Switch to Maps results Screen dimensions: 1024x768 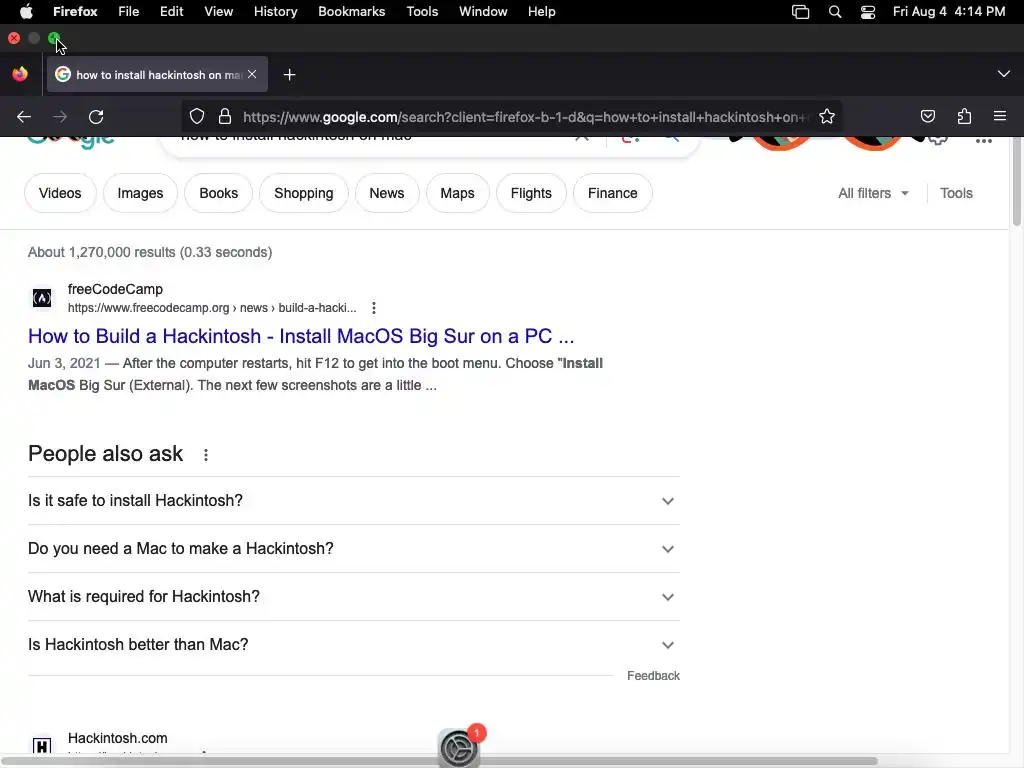click(457, 193)
